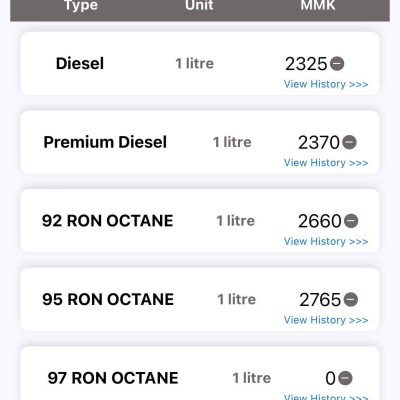Click the minus icon next to 2660
The image size is (400, 400).
(x=351, y=221)
